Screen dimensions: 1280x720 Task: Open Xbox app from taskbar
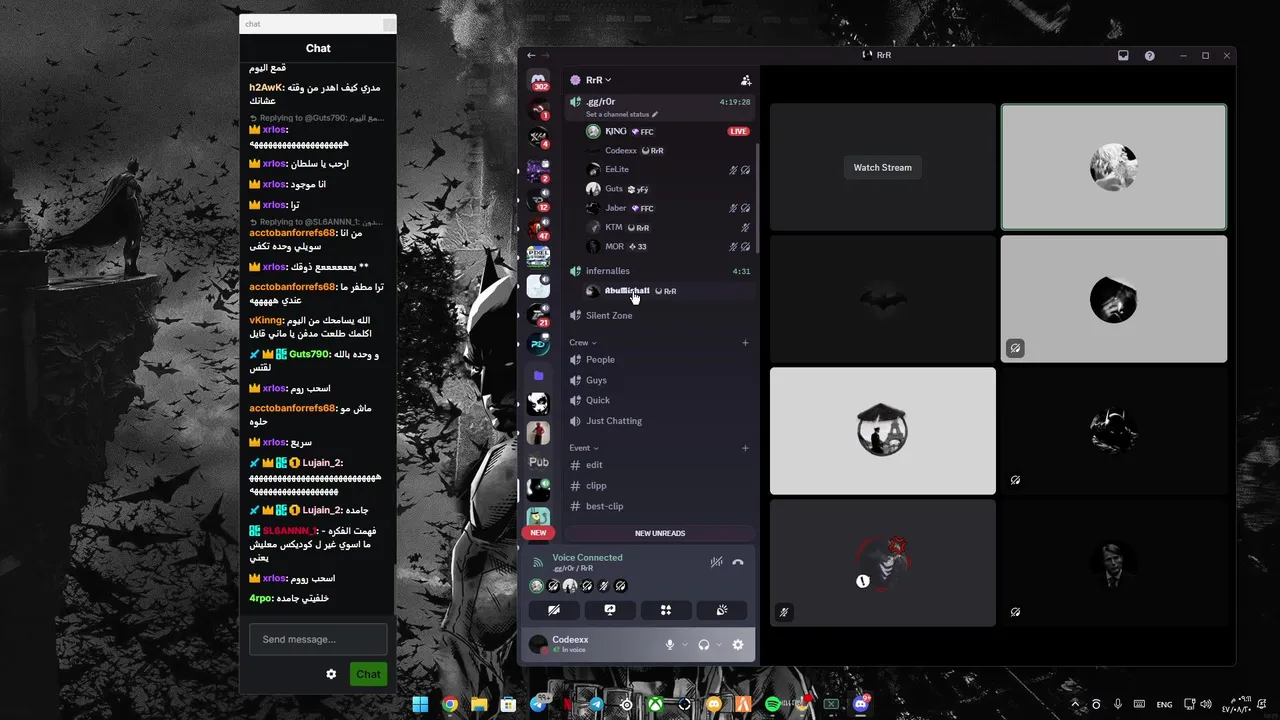655,705
